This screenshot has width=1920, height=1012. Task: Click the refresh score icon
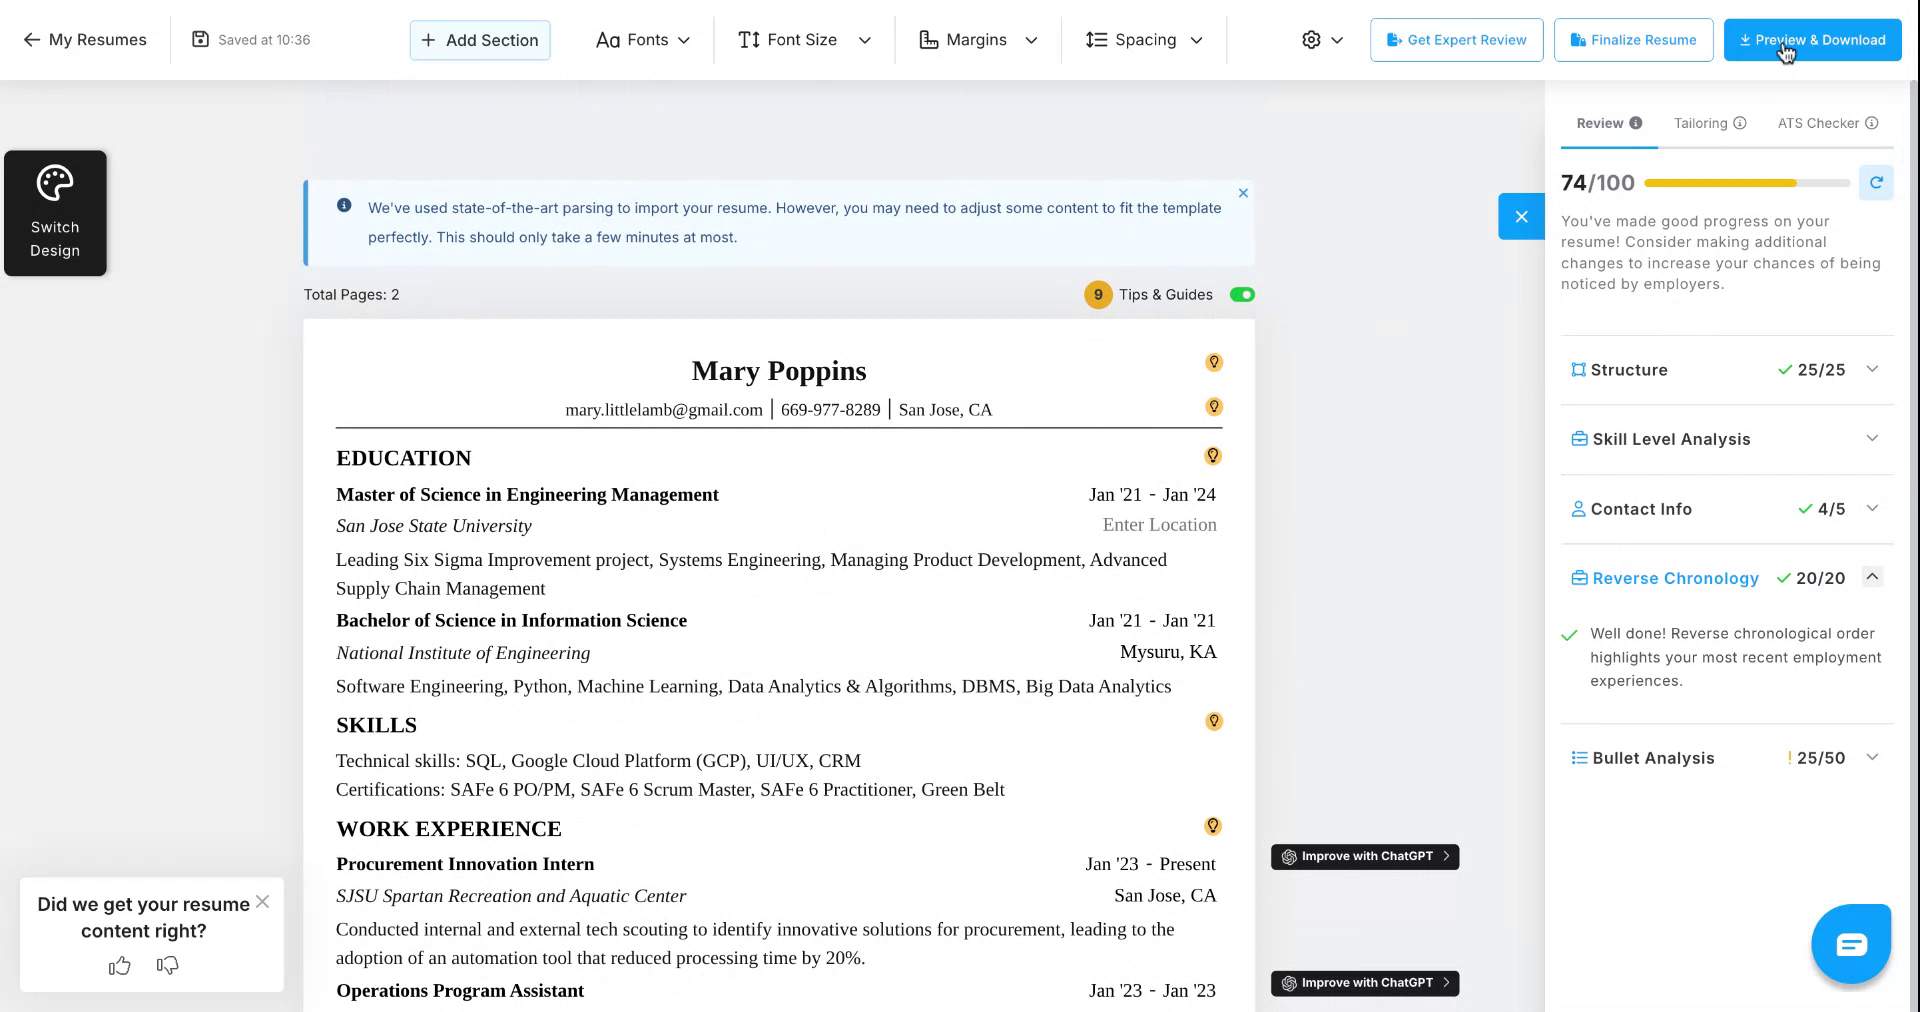pyautogui.click(x=1876, y=183)
